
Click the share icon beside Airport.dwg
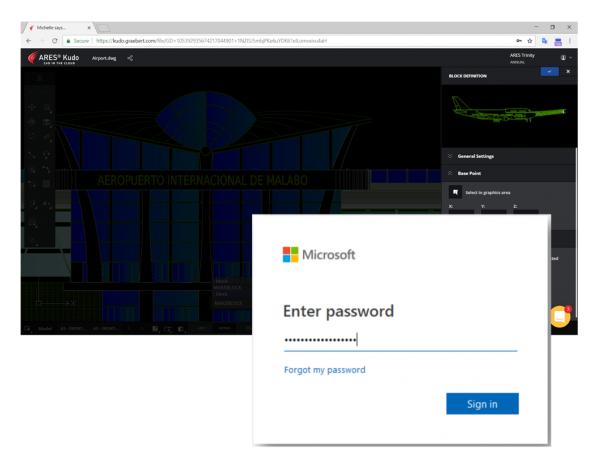[130, 59]
